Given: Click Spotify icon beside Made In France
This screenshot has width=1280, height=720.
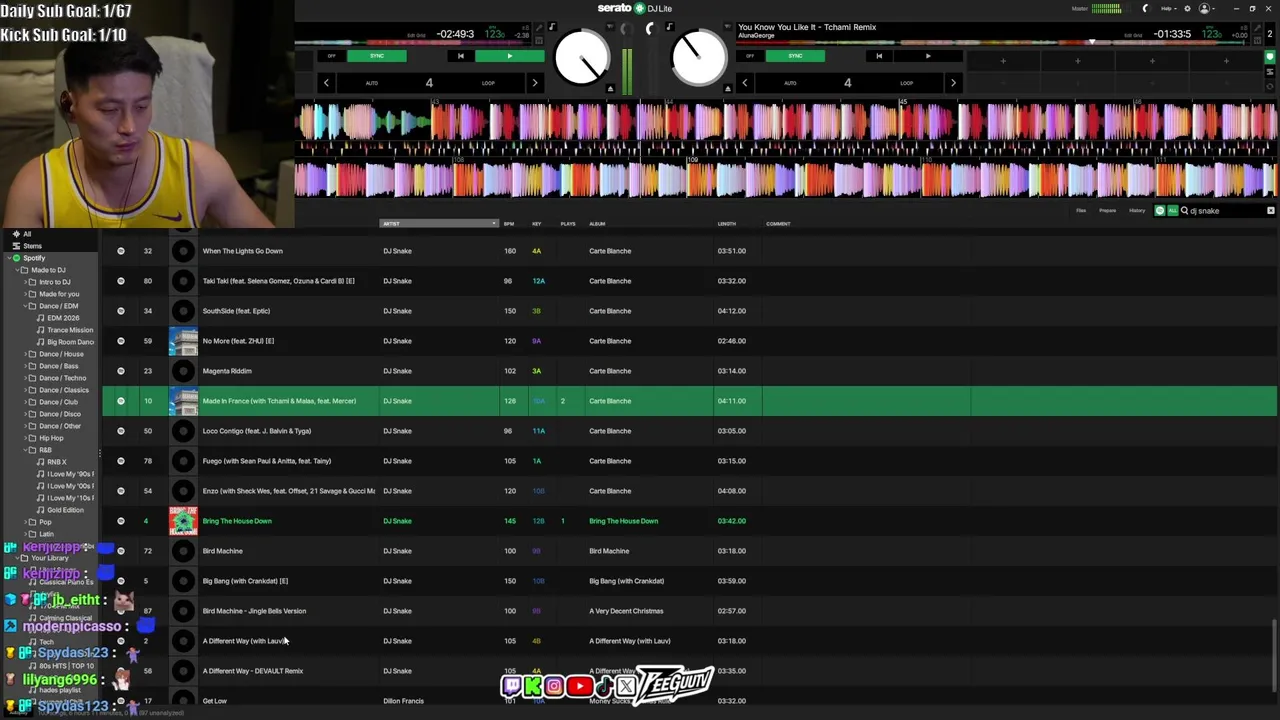Looking at the screenshot, I should tap(121, 401).
